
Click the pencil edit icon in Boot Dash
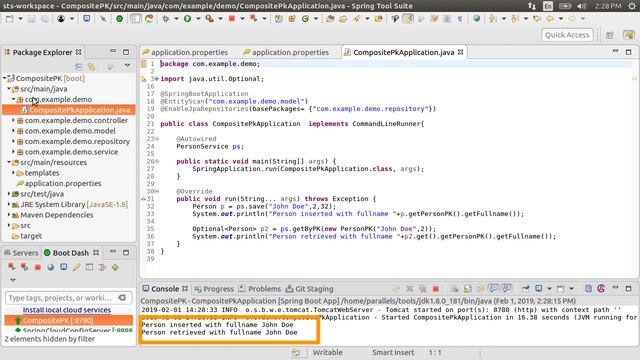pos(76,267)
